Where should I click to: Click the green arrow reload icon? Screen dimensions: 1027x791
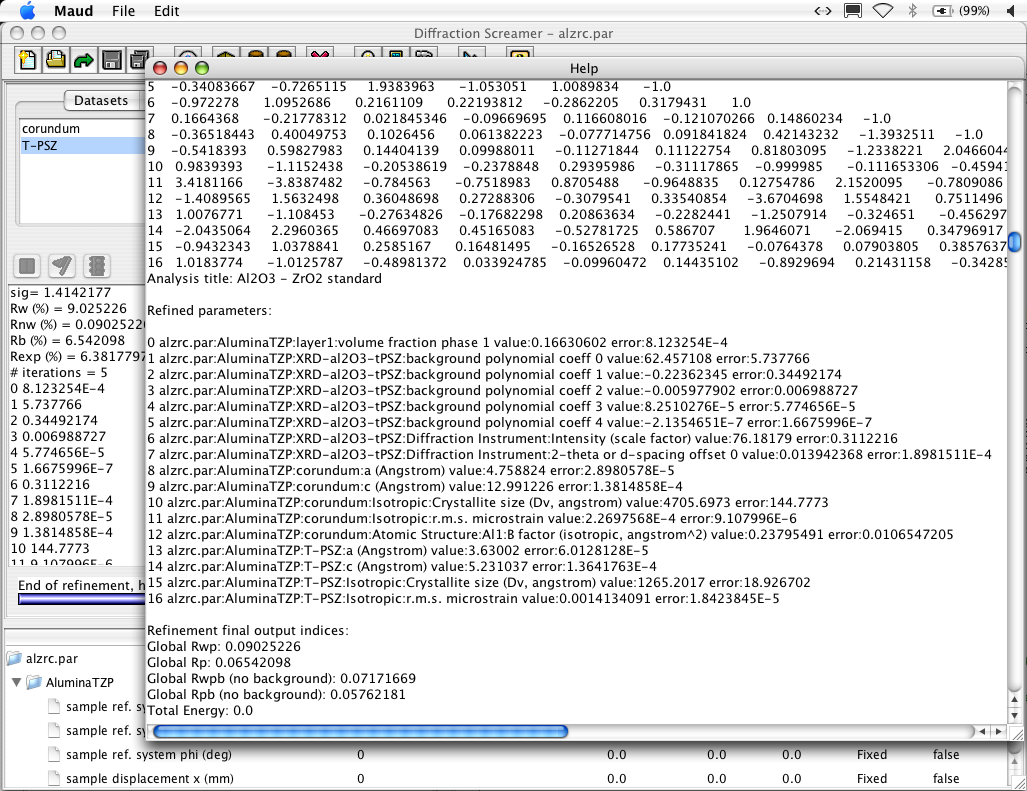click(x=84, y=59)
